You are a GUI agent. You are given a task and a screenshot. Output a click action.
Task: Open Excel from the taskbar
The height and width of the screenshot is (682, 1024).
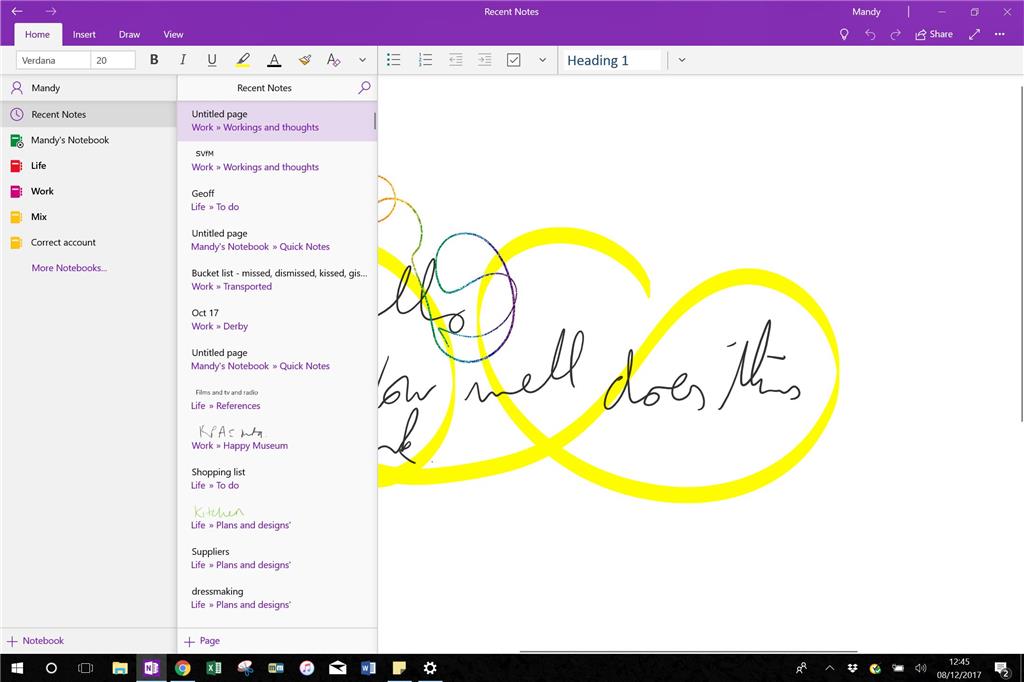214,668
